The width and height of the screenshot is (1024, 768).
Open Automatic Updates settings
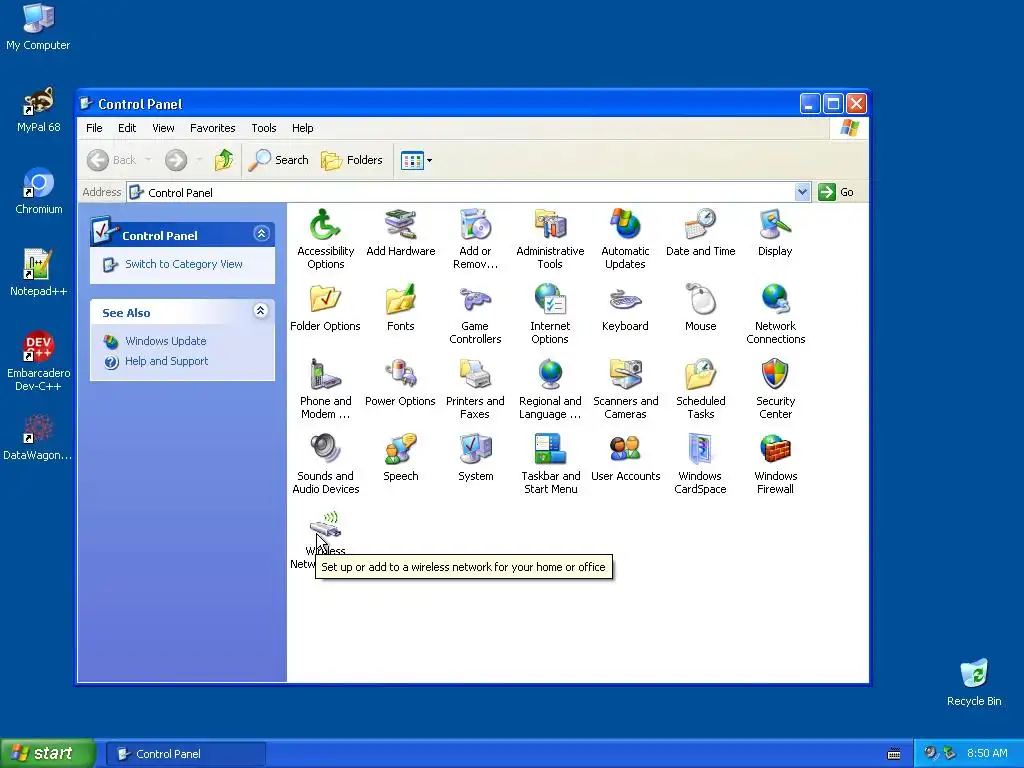[x=625, y=239]
